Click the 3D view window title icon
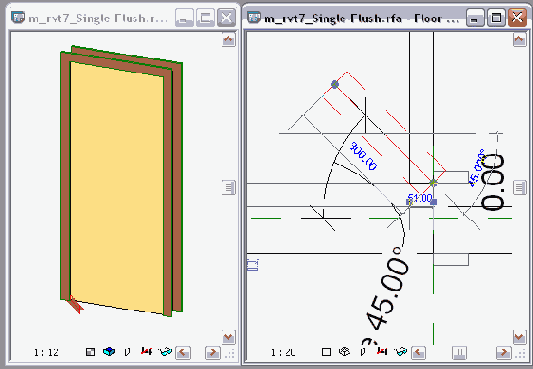533x369 pixels. (x=18, y=17)
